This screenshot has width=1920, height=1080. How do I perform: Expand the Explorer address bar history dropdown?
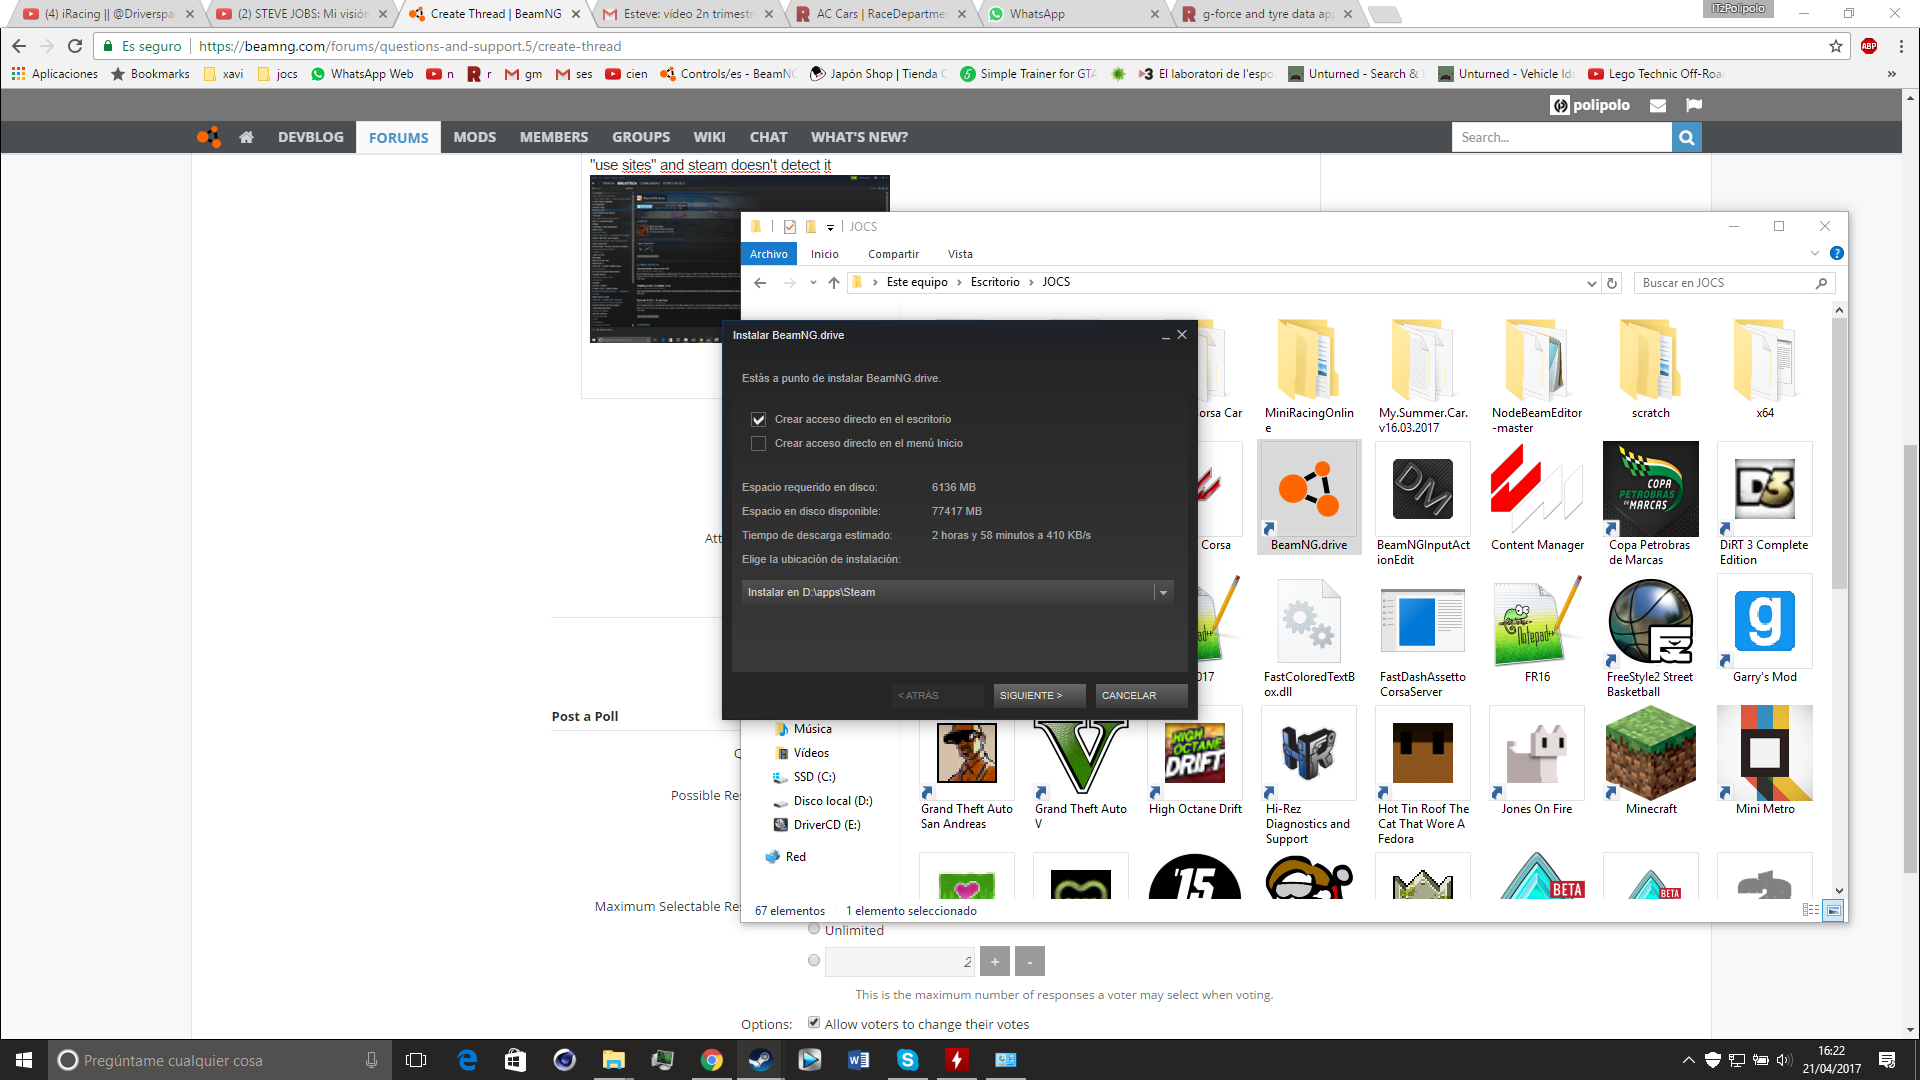[x=1591, y=283]
